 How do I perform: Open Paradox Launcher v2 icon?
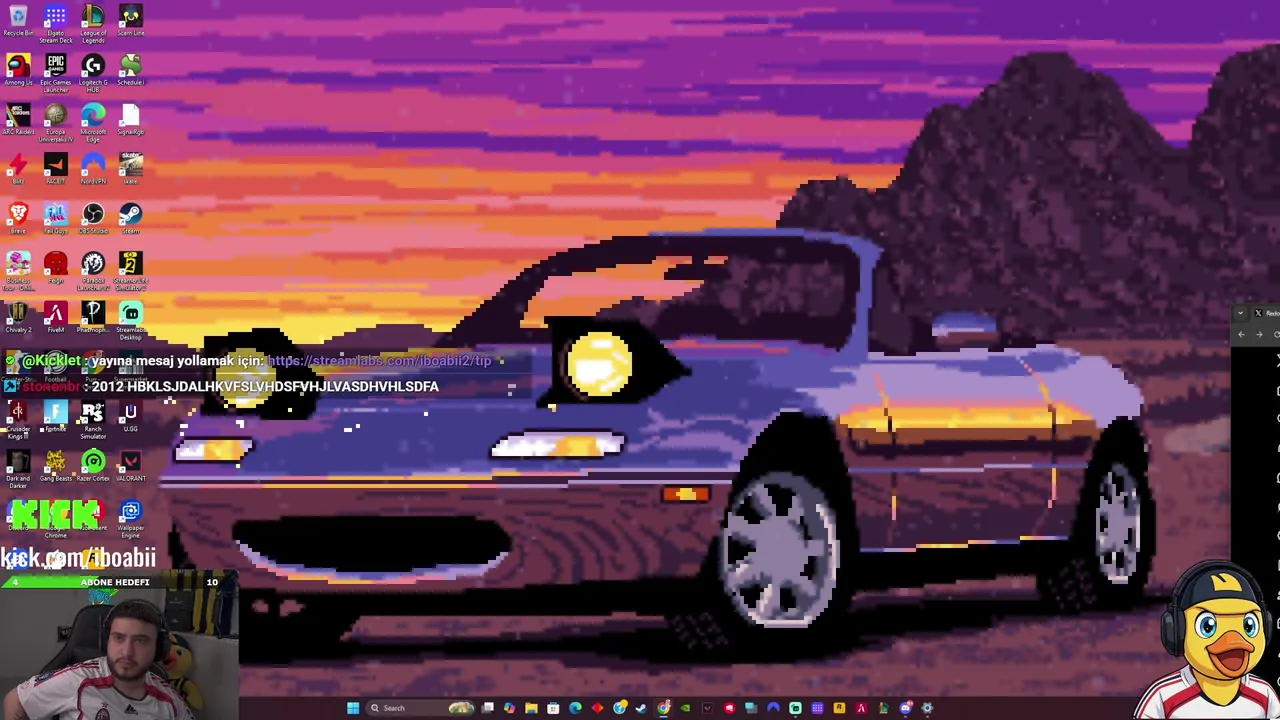click(x=93, y=270)
